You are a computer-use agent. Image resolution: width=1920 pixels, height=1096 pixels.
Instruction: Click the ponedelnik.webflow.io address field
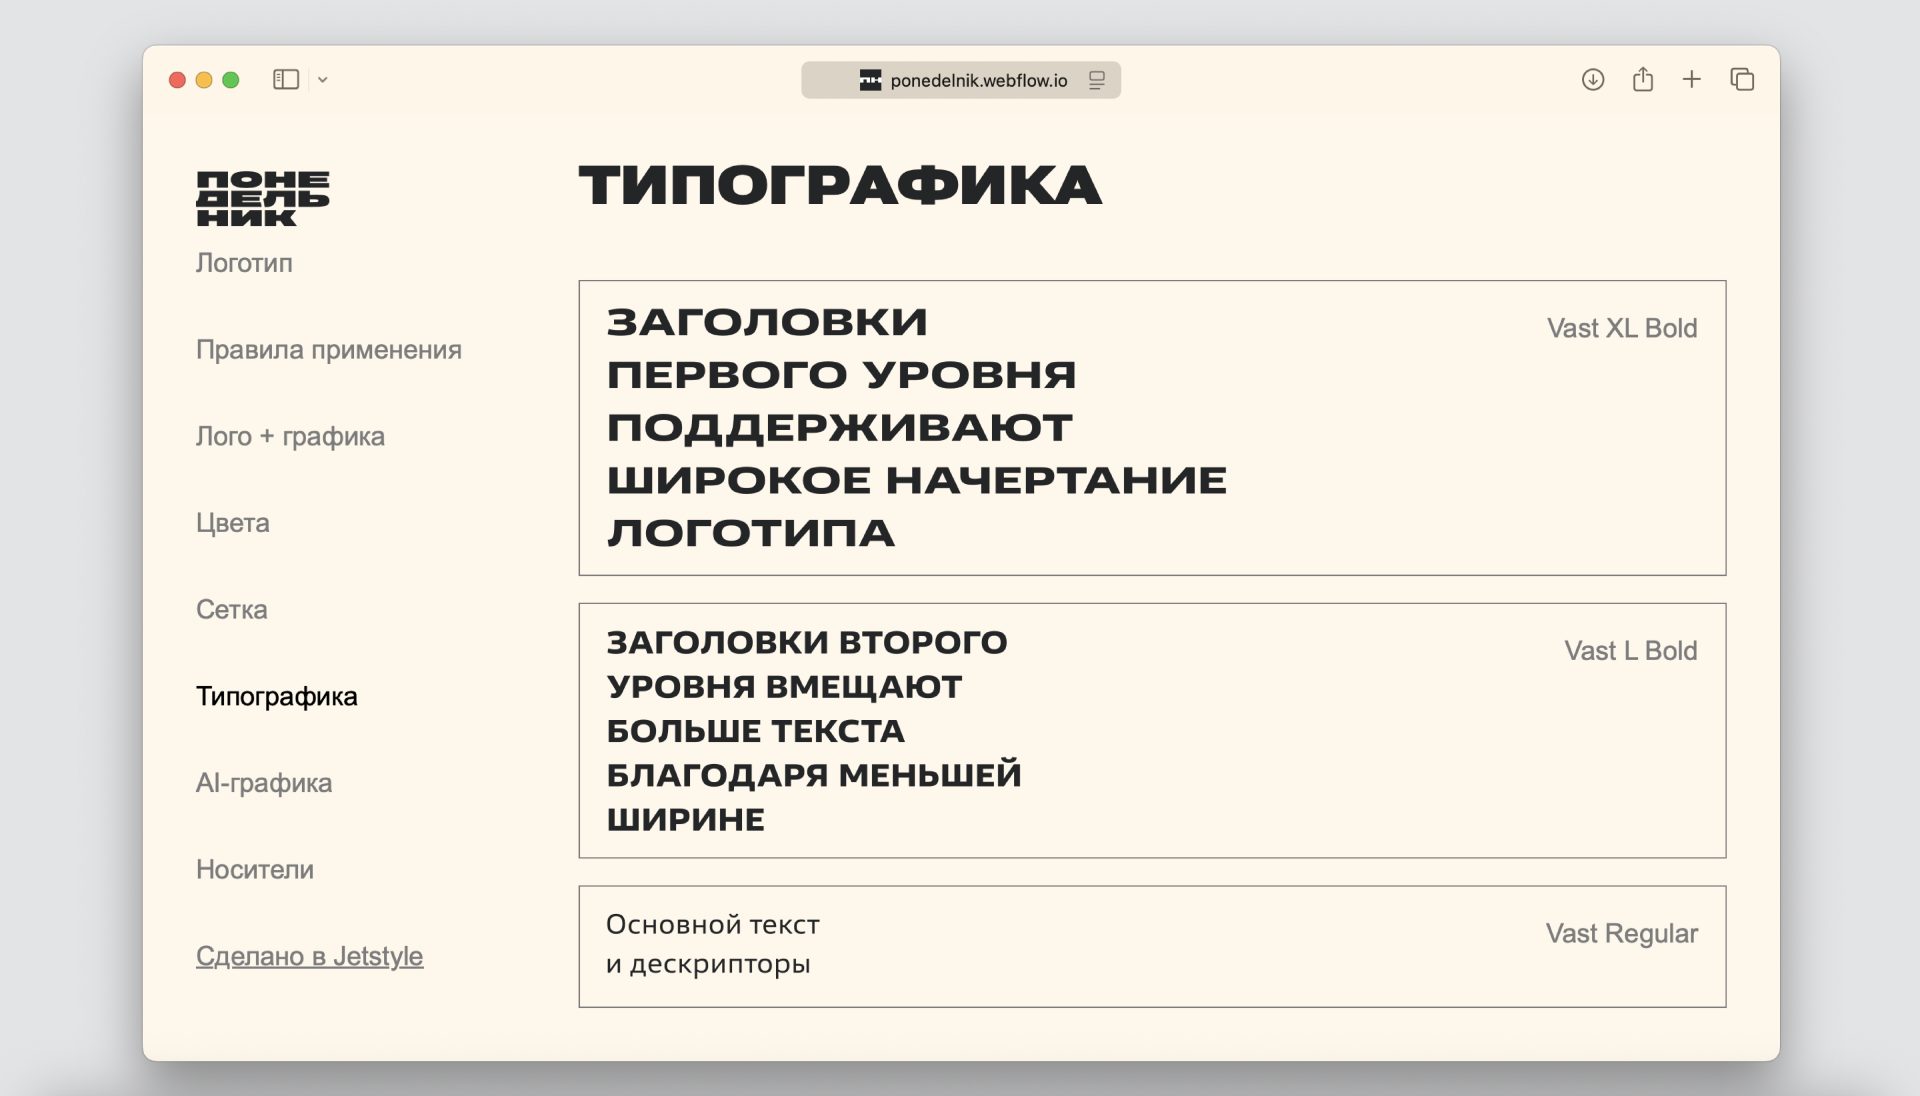click(x=961, y=80)
